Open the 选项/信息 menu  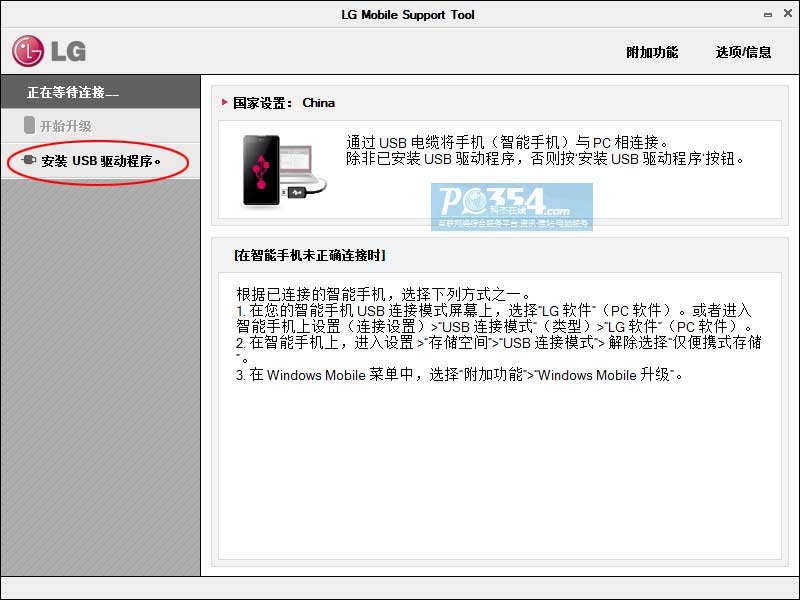pyautogui.click(x=743, y=52)
